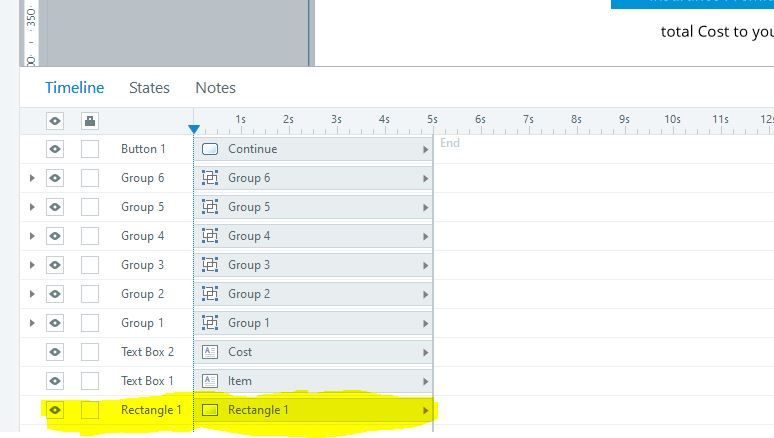
Task: Click the button shape icon on the Continue bar
Action: coord(210,149)
